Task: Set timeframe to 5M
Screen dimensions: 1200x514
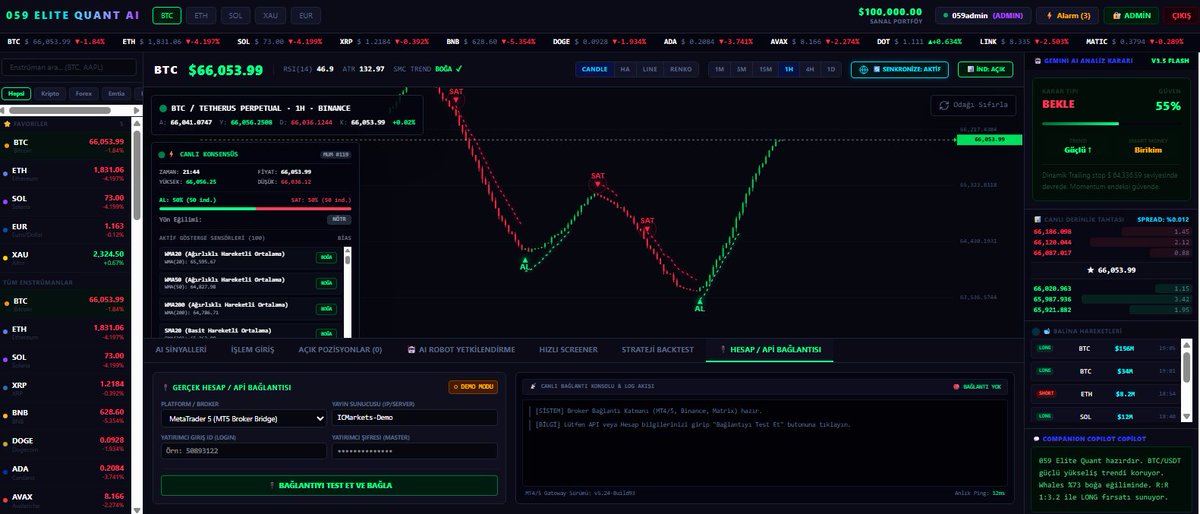Action: [x=741, y=70]
